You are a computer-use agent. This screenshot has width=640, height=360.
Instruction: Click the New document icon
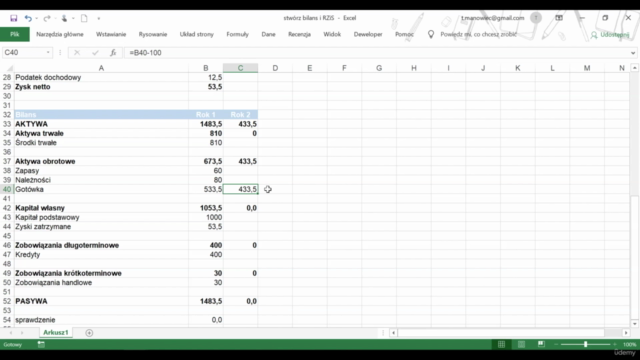click(x=84, y=18)
